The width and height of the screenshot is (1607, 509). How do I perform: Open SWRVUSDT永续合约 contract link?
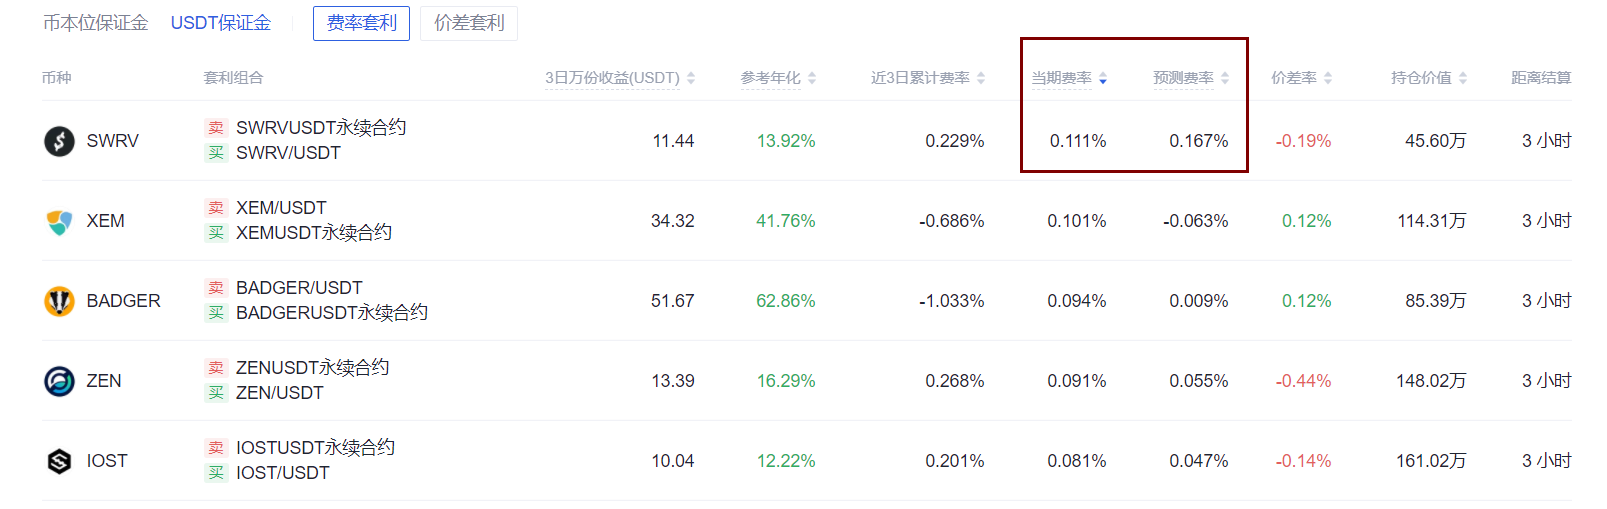click(x=321, y=128)
